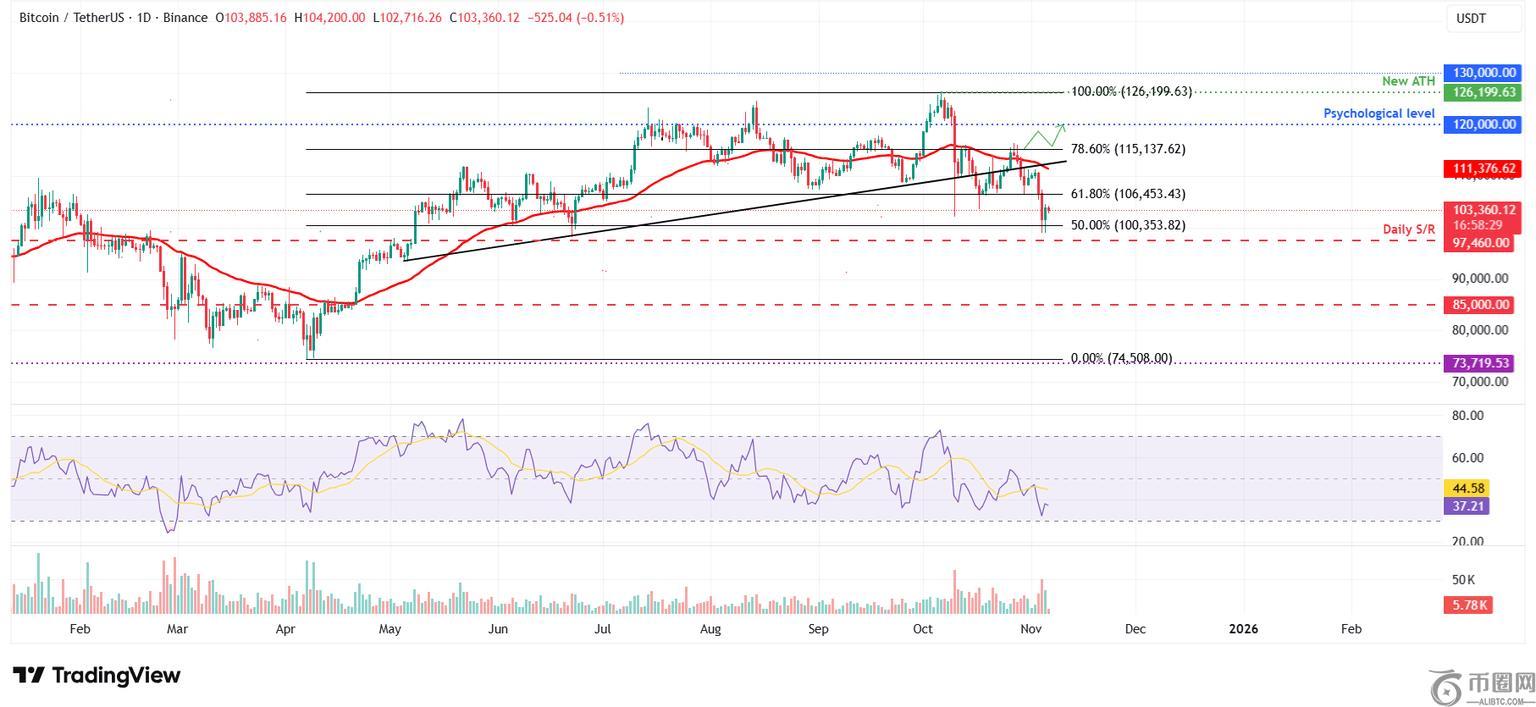Click the current price label 103,360.12

pos(1479,210)
